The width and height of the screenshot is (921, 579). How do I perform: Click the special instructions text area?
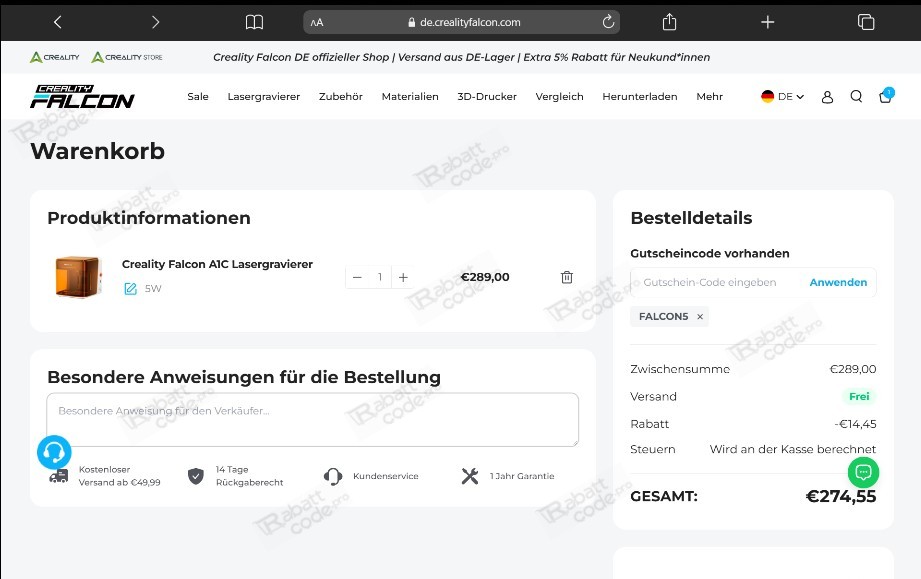point(312,419)
